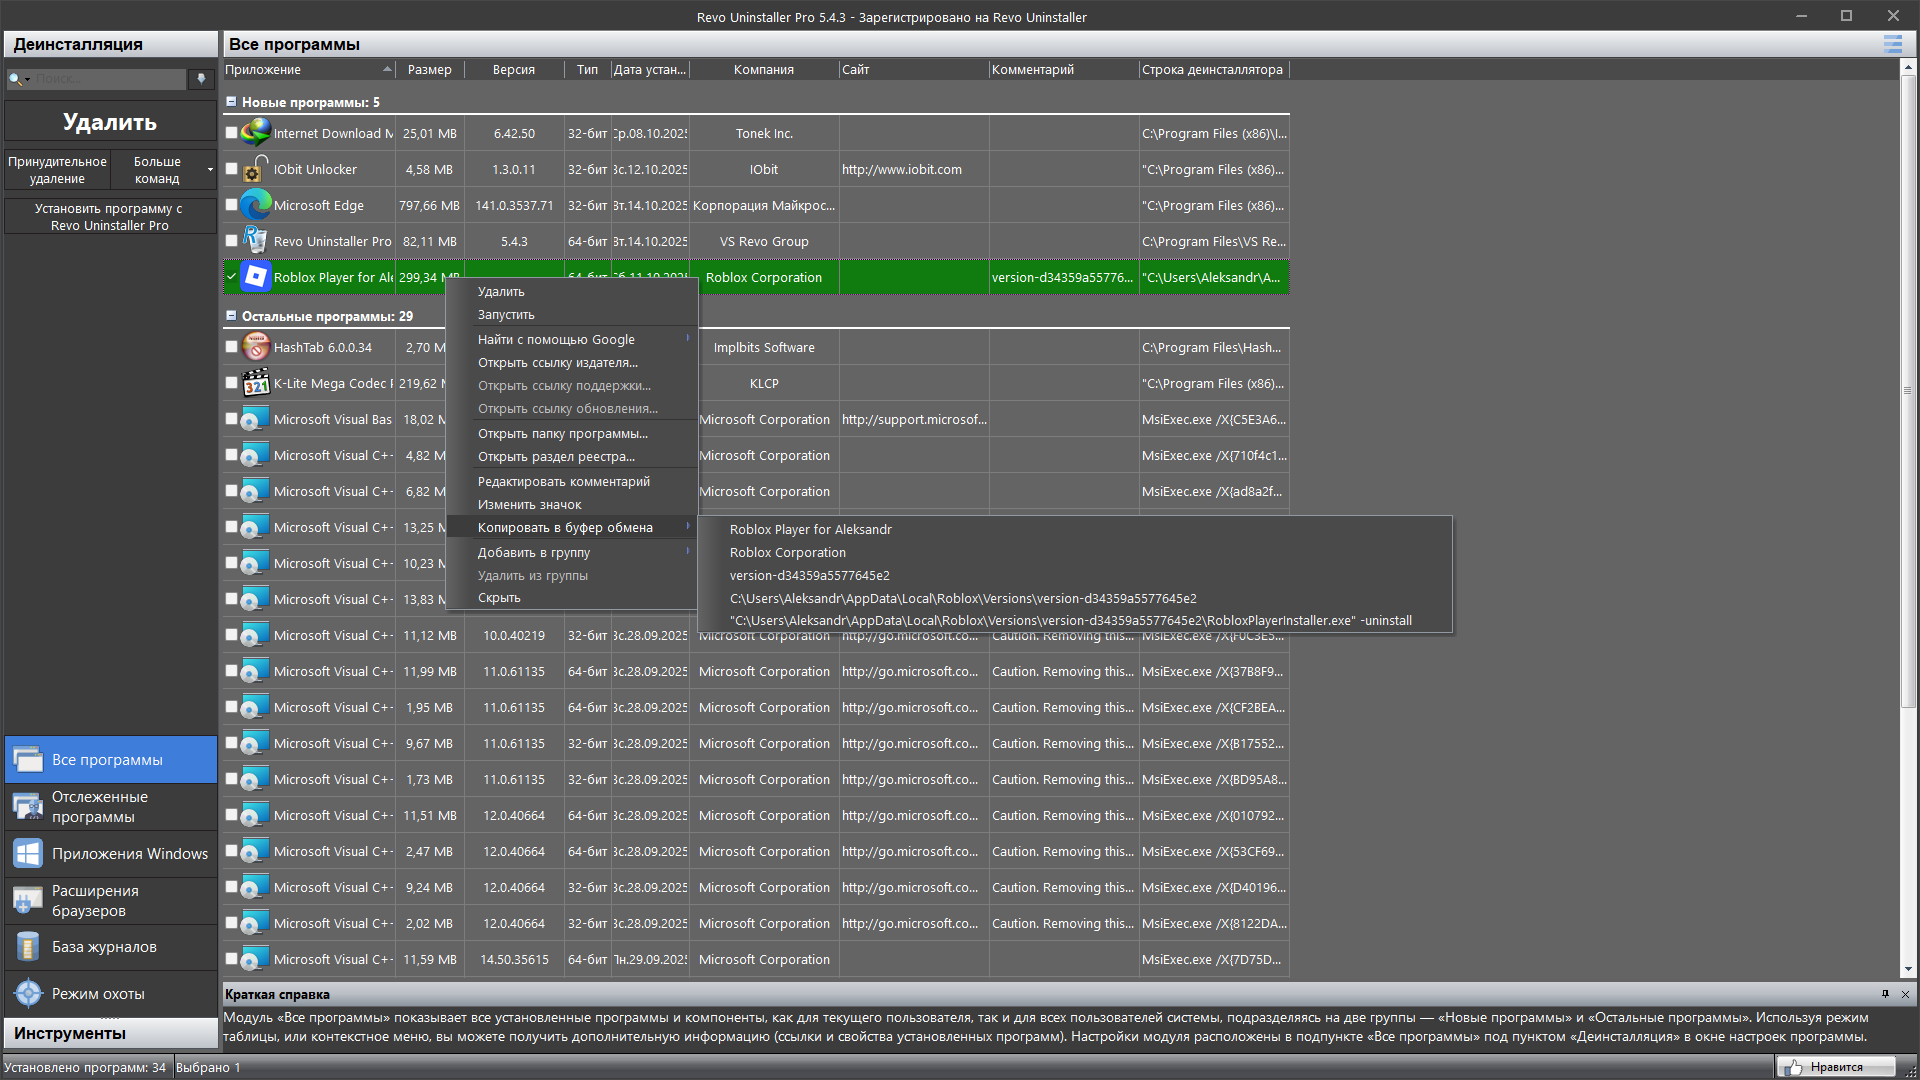The image size is (1920, 1080).
Task: Open the "Больше команд" dropdown arrow
Action: tap(210, 170)
